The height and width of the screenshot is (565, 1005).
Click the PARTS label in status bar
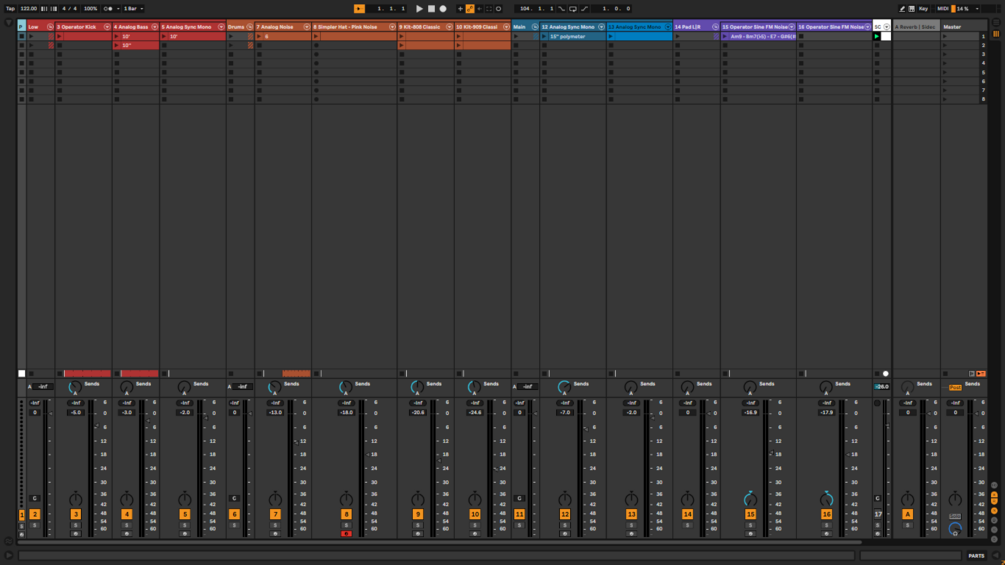(976, 556)
